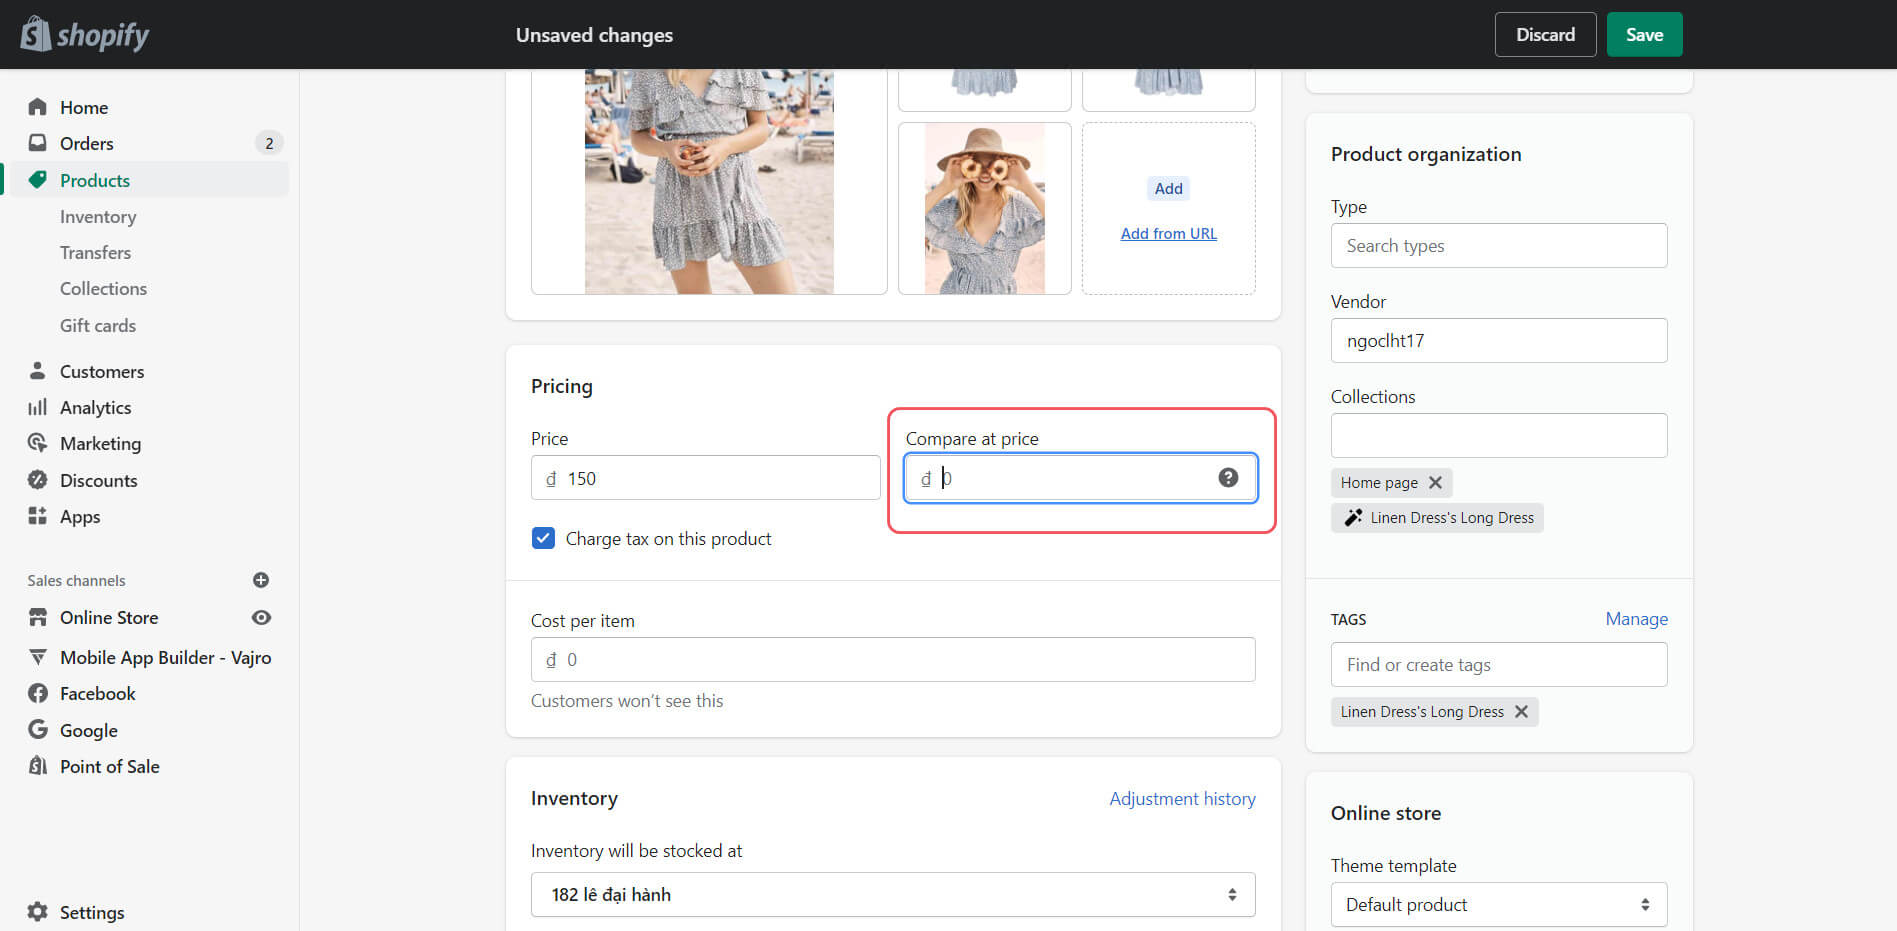Click the Search types field

point(1499,245)
